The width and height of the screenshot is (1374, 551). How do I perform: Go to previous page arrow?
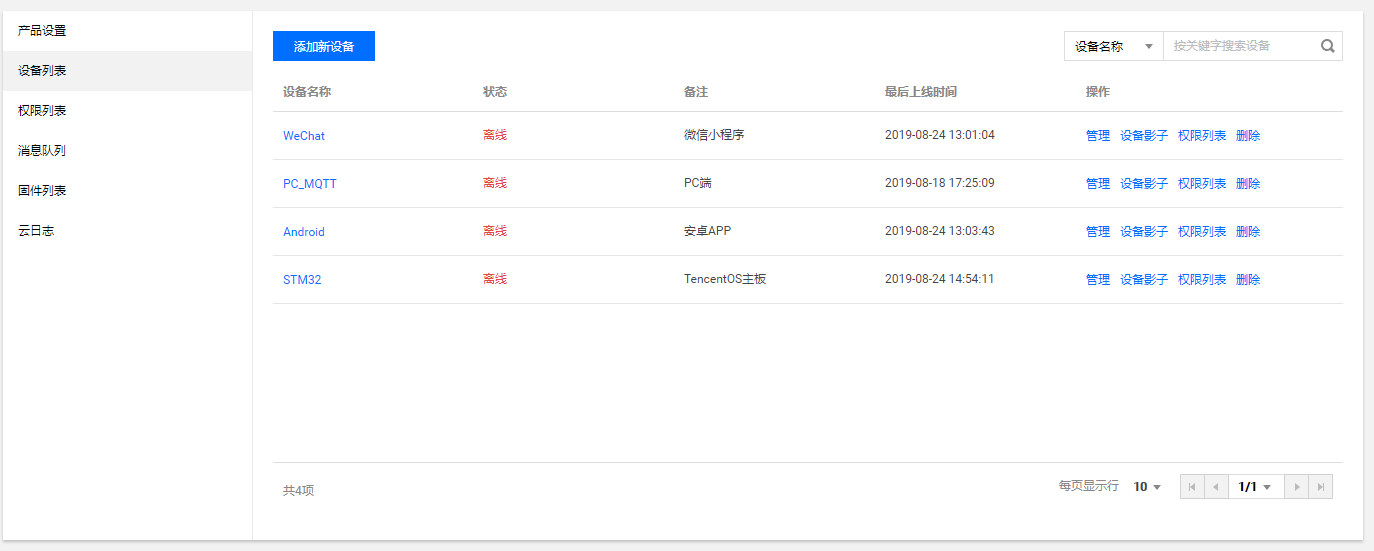pyautogui.click(x=1216, y=487)
